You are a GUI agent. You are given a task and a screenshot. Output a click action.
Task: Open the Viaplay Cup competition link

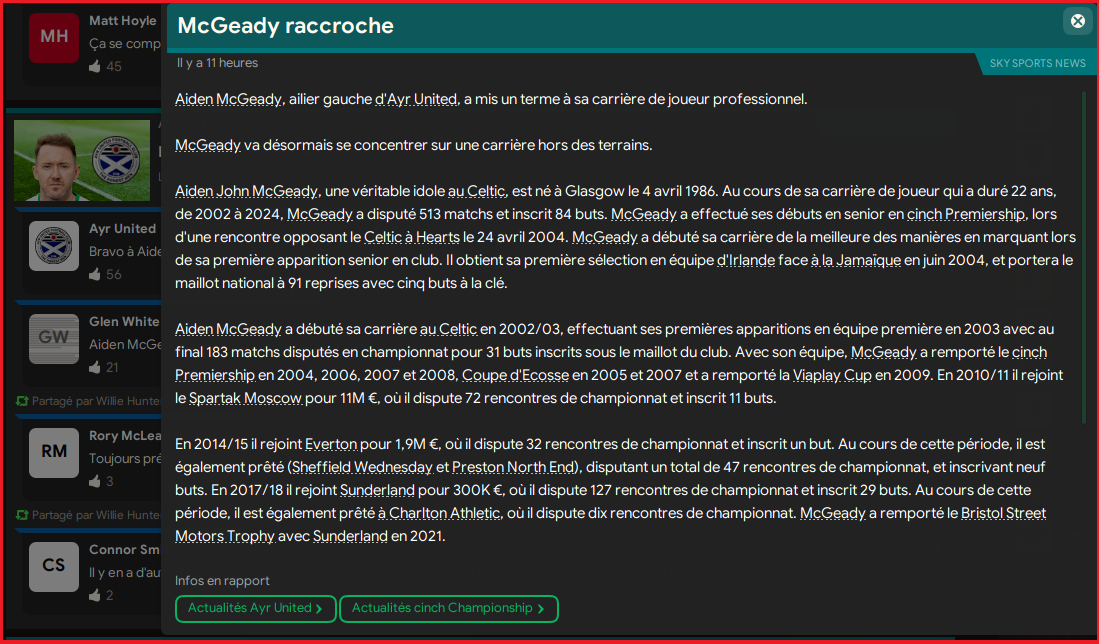832,376
